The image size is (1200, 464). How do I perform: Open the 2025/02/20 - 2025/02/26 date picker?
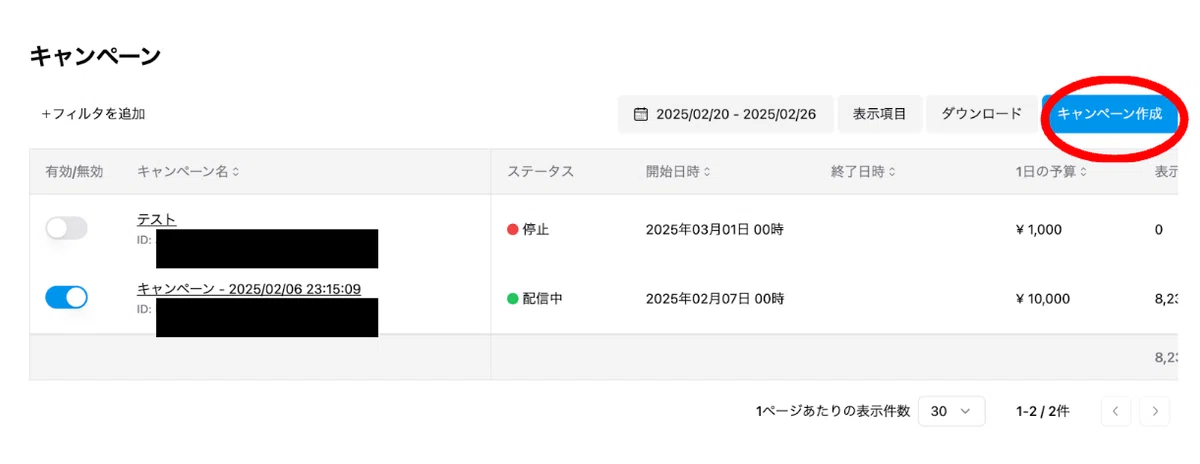[725, 114]
